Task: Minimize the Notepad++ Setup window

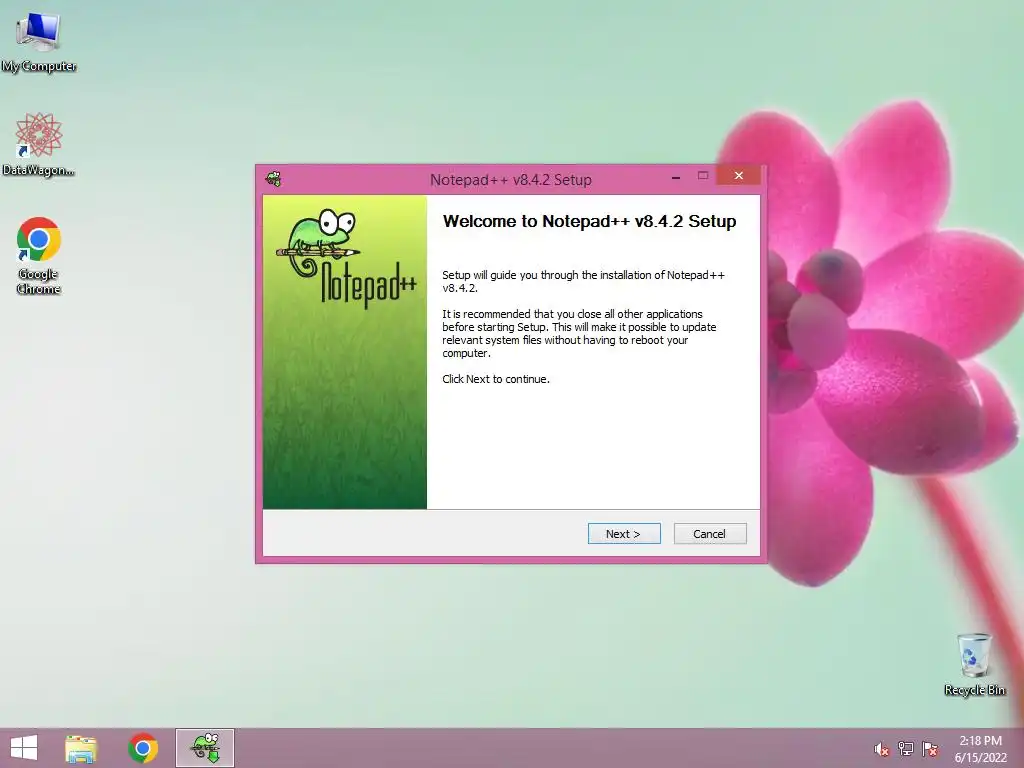Action: coord(676,176)
